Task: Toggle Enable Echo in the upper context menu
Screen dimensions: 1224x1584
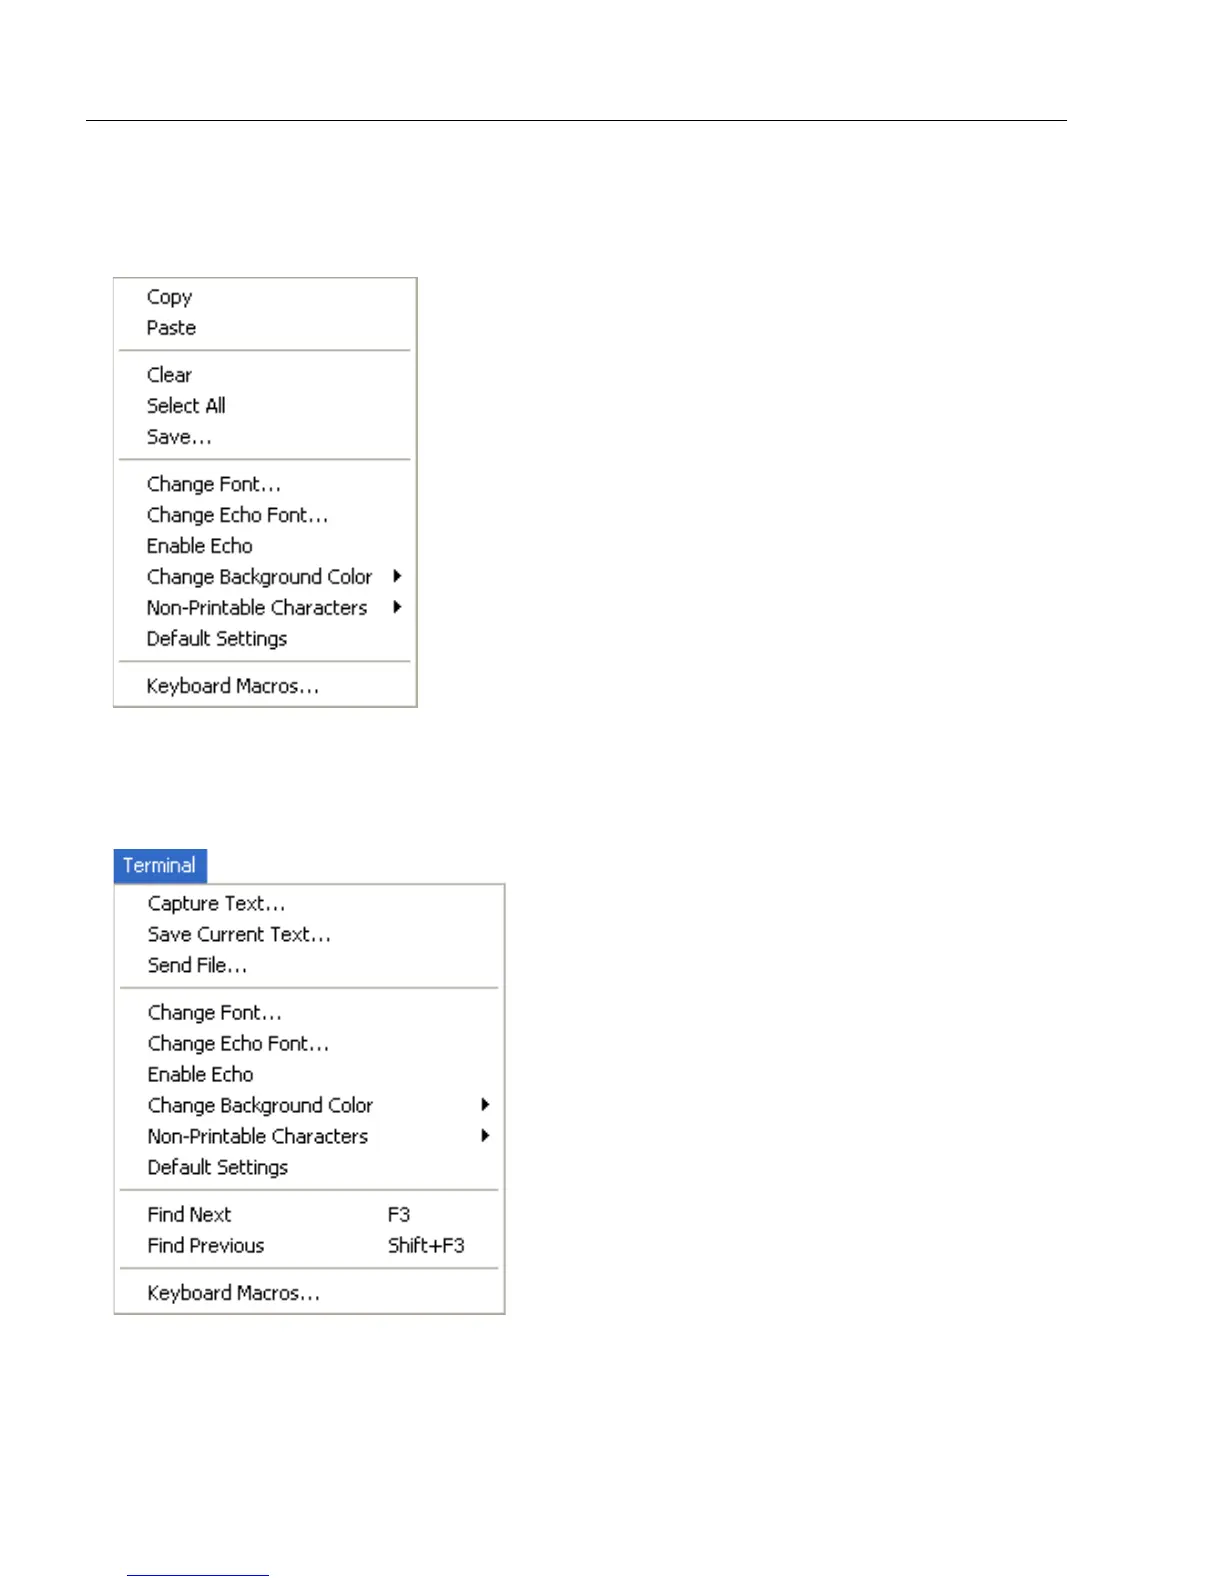Action: [199, 546]
